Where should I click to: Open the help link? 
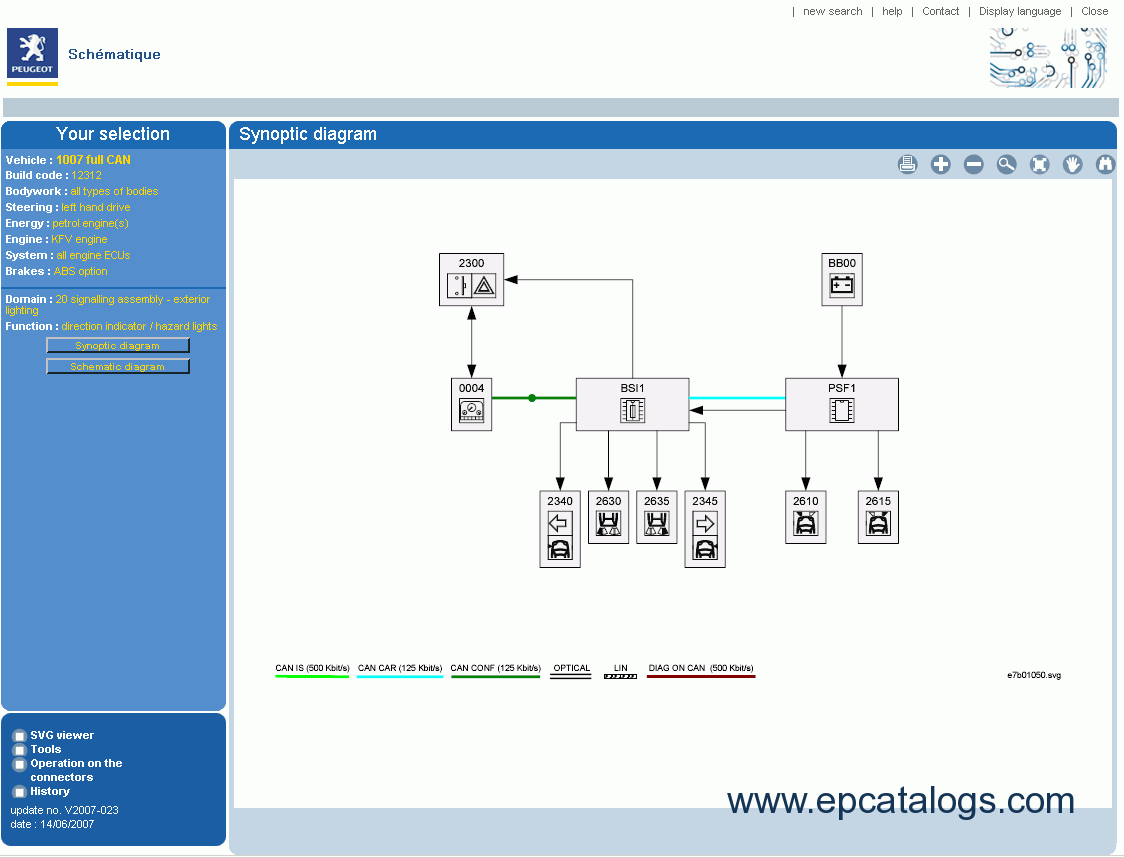click(x=892, y=11)
